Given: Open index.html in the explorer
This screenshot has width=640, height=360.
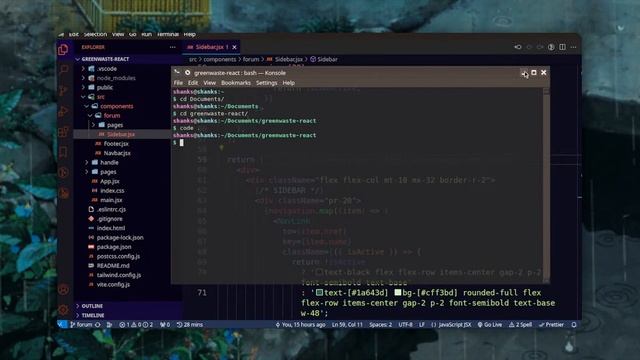Looking at the screenshot, I should 111,228.
